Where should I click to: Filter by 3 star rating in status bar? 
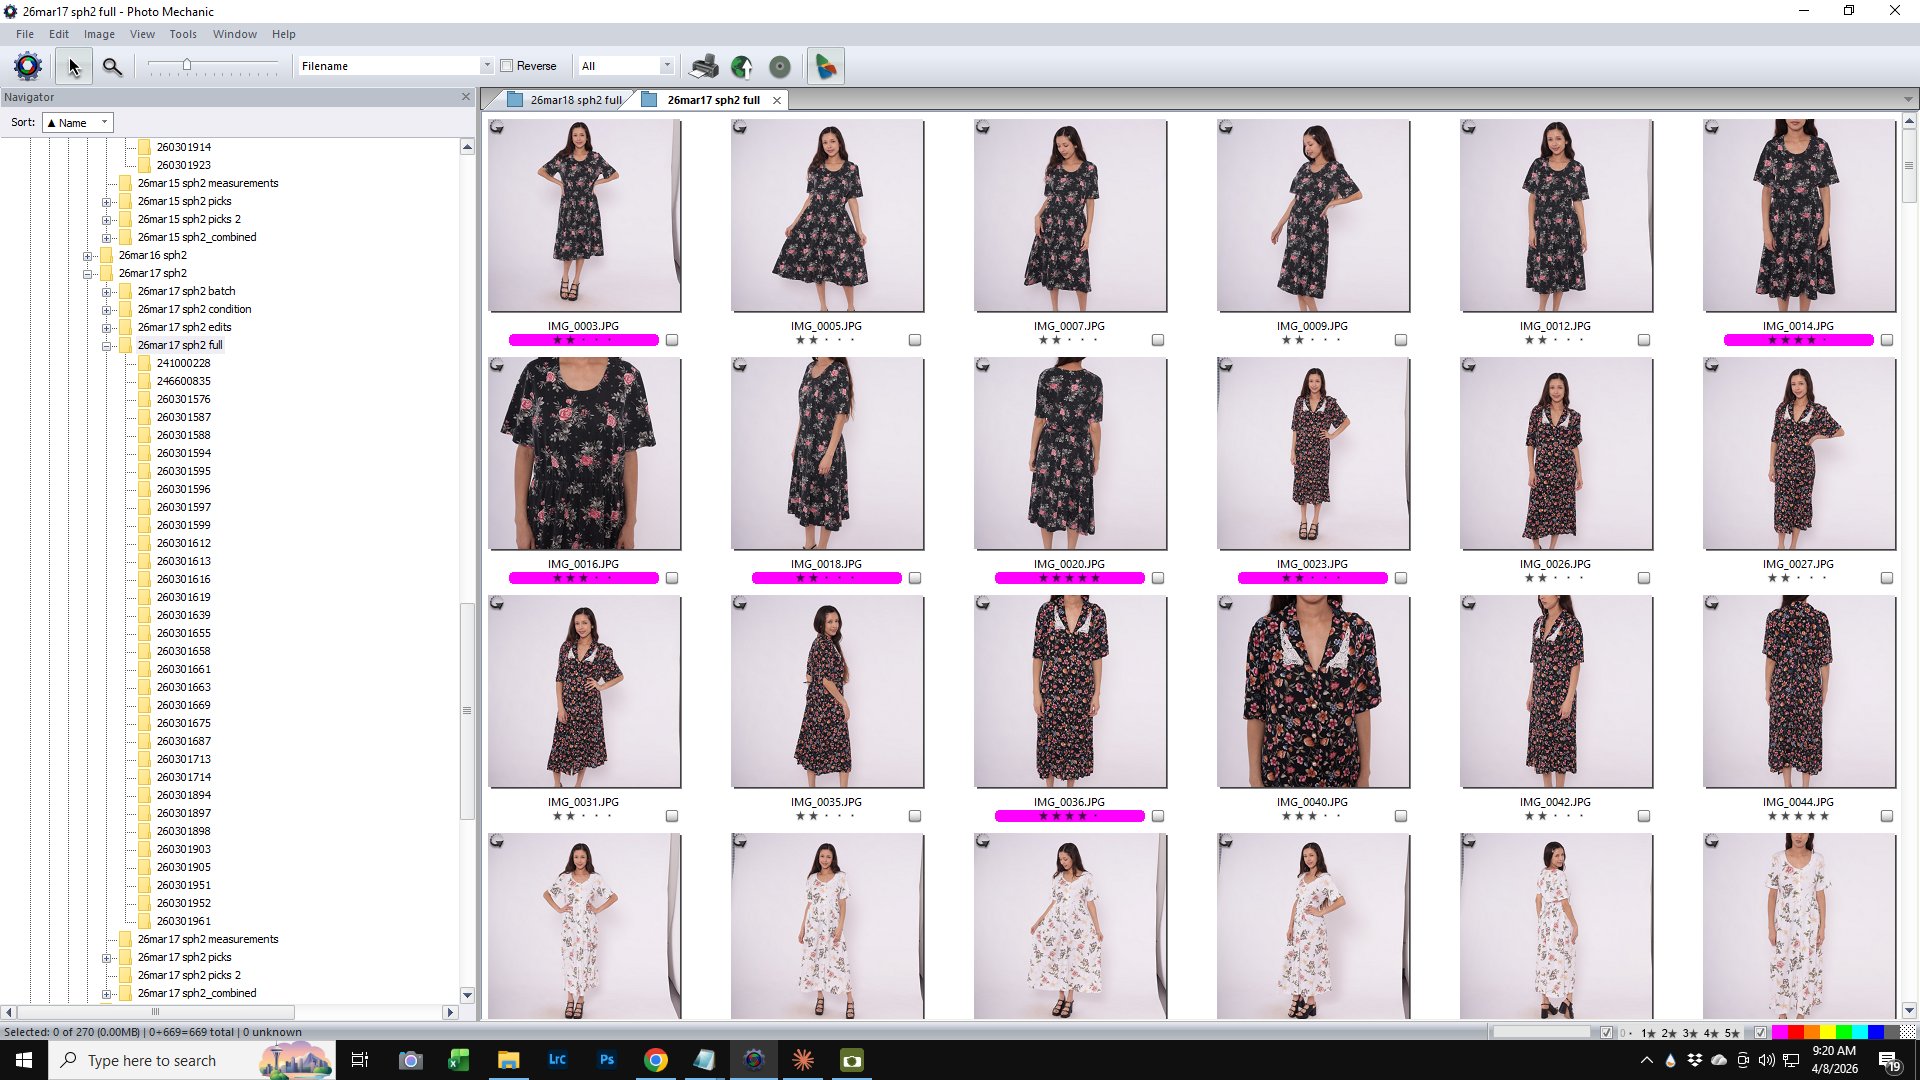pos(1690,1033)
